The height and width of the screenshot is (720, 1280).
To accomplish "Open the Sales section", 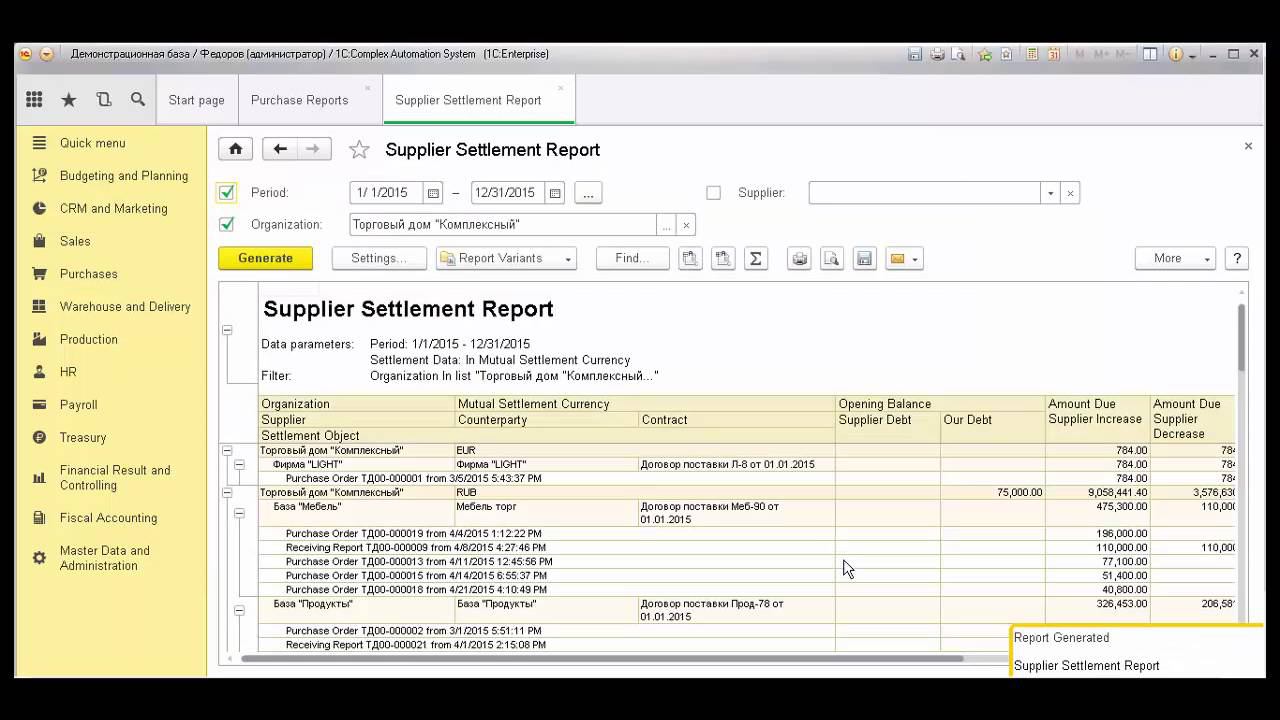I will point(75,241).
